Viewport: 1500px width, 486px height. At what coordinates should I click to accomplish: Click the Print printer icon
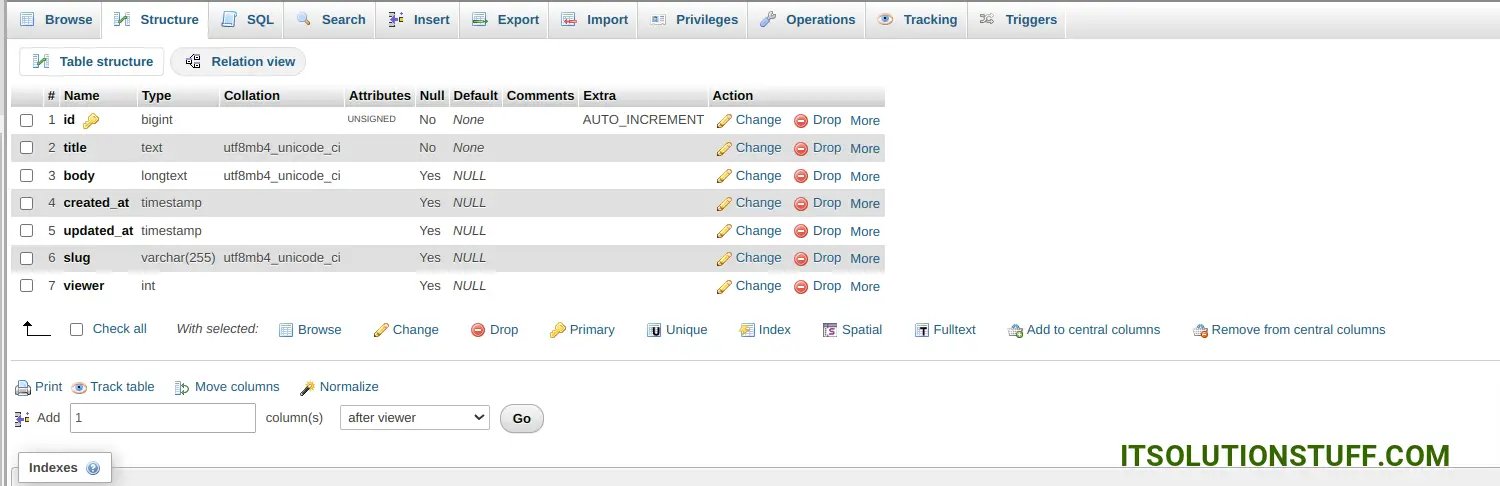(23, 388)
